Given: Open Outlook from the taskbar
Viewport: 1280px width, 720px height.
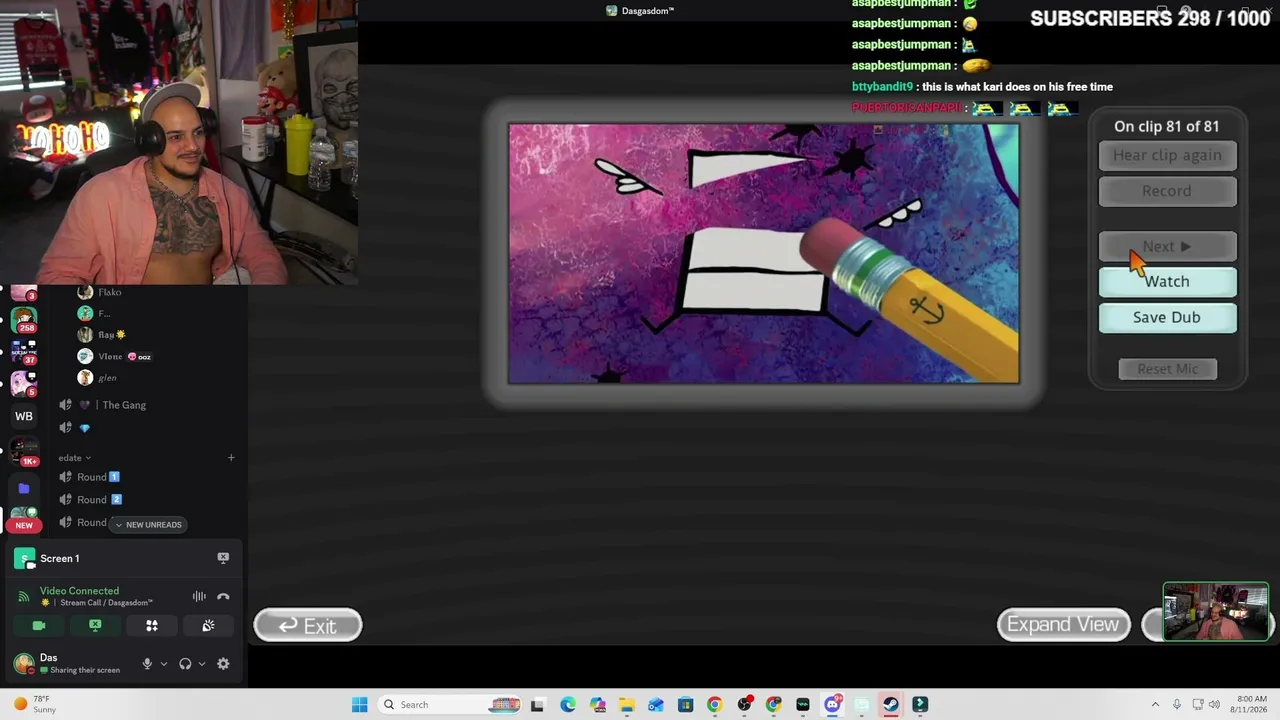Looking at the screenshot, I should [656, 705].
